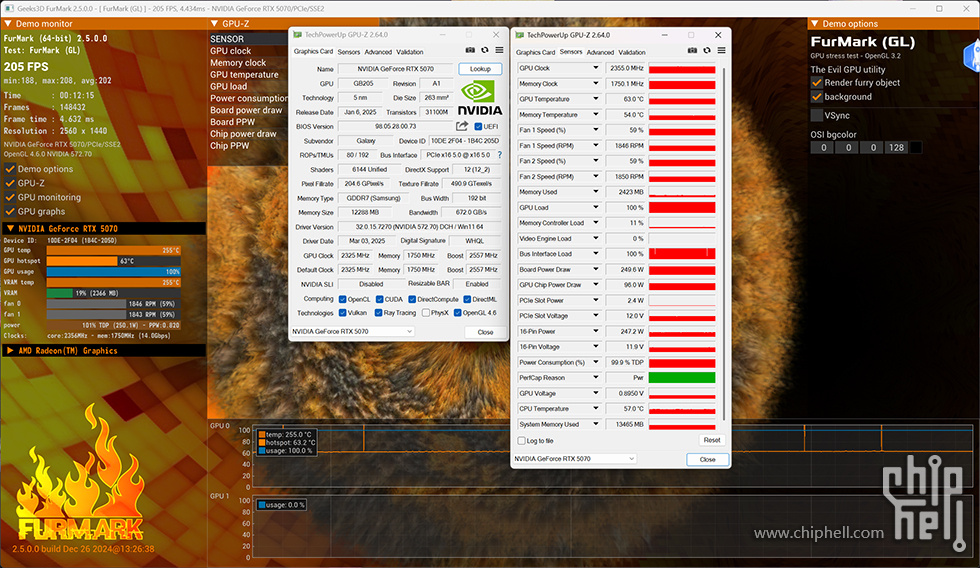The width and height of the screenshot is (980, 568).
Task: Open GPU Voltage sensor dropdown
Action: [596, 393]
